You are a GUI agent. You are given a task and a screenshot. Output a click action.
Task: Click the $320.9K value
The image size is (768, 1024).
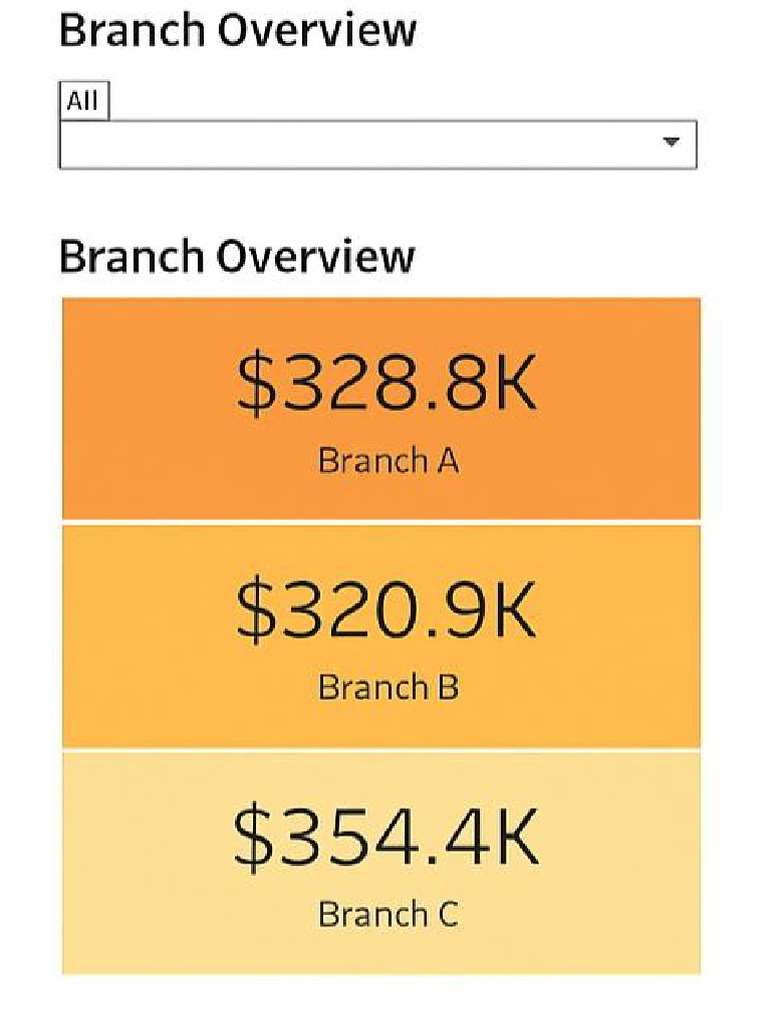click(387, 610)
